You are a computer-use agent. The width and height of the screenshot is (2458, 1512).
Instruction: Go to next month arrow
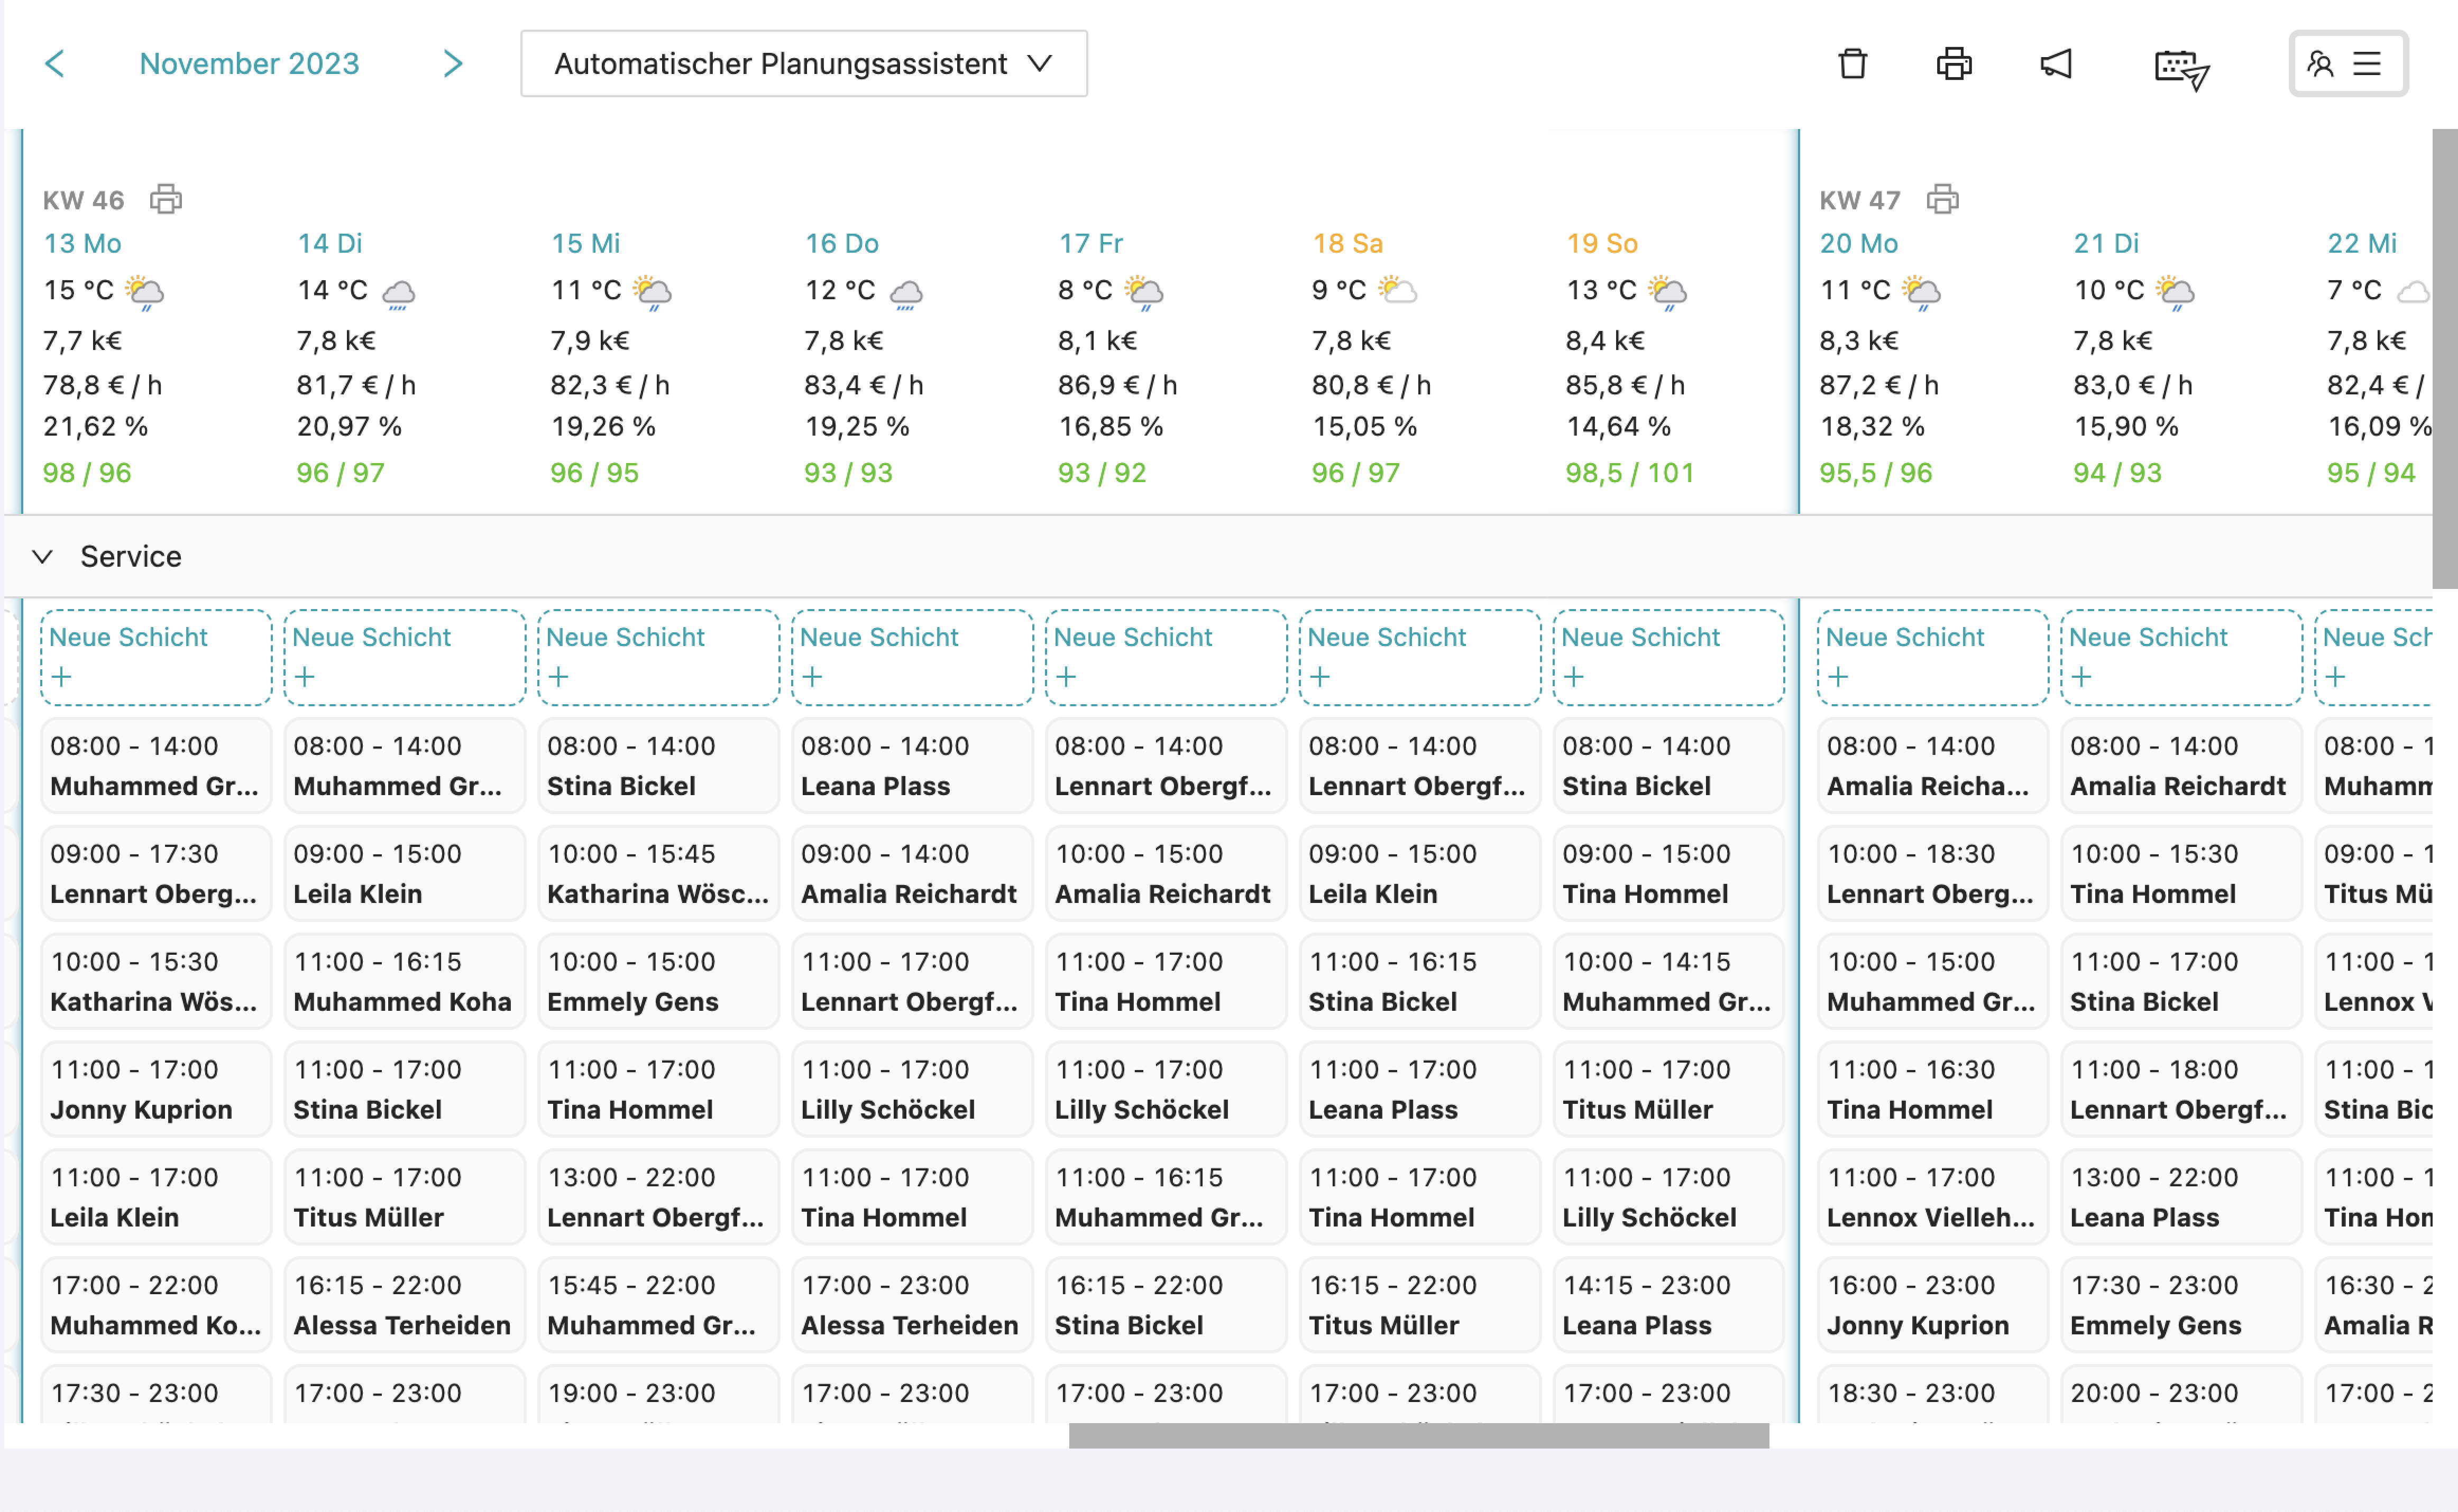click(453, 64)
